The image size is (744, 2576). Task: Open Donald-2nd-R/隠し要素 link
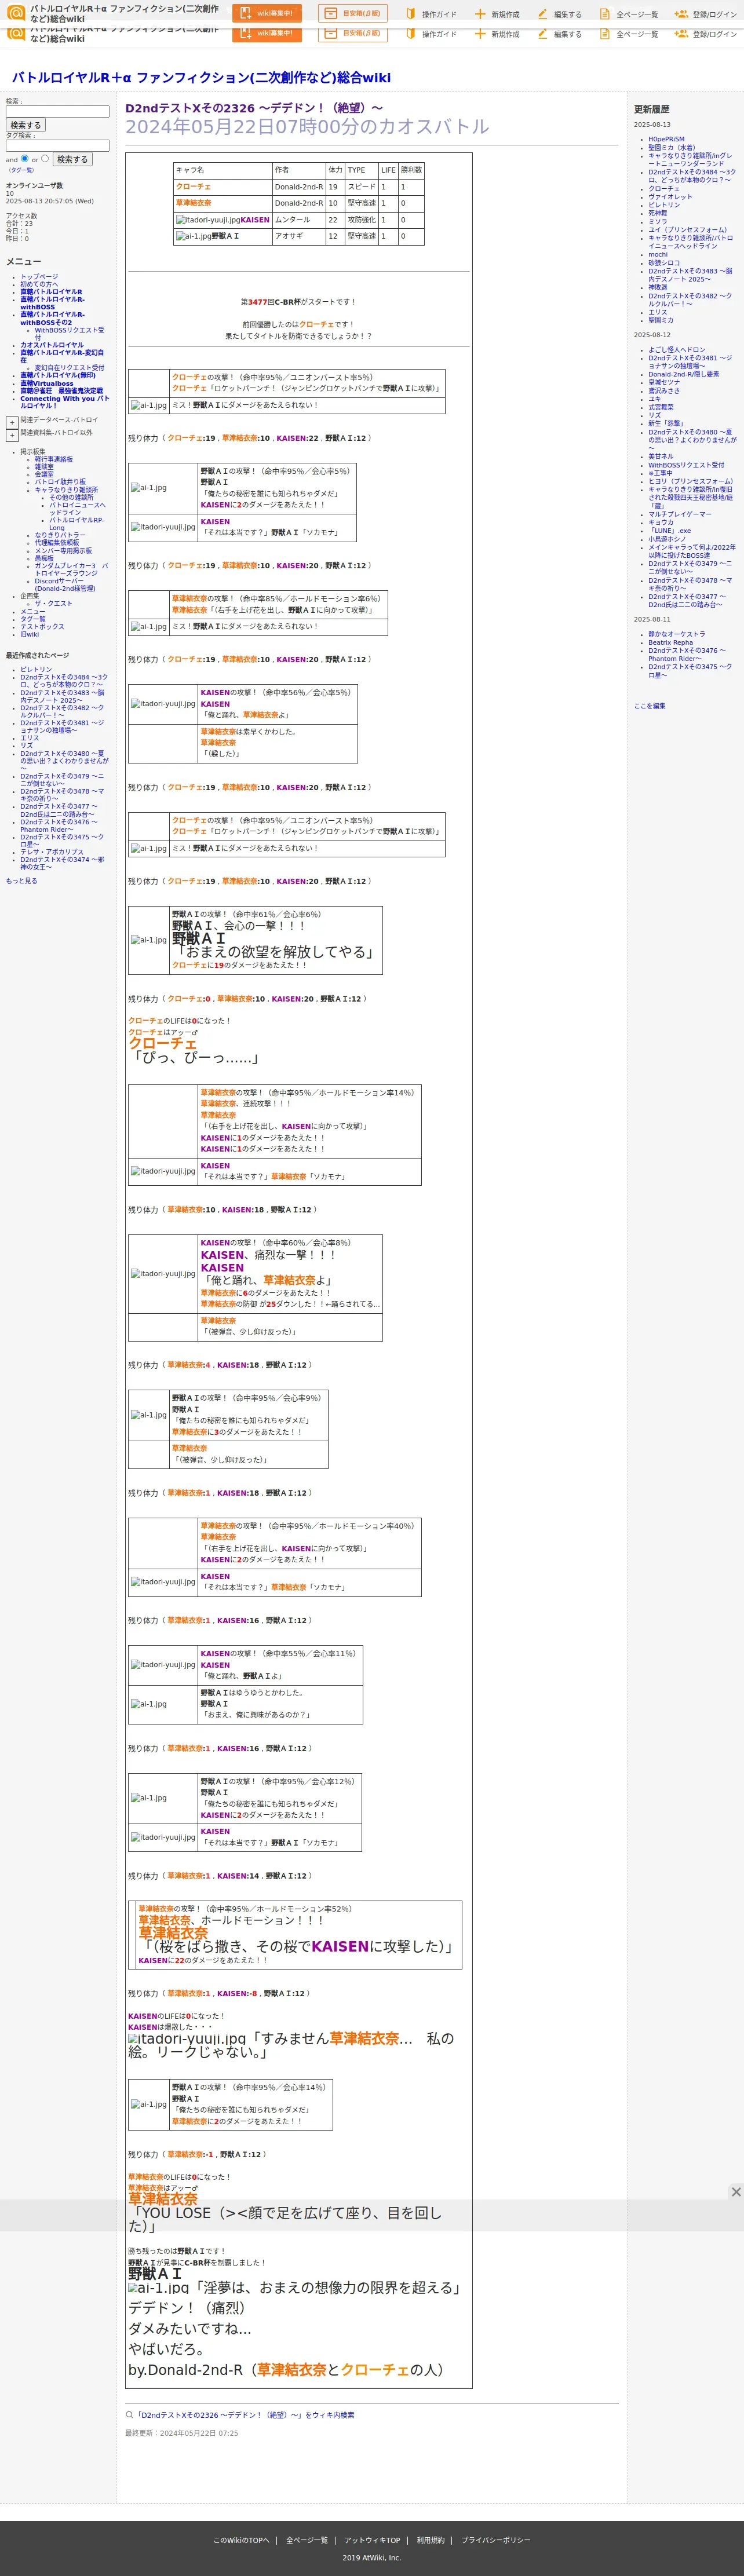tap(683, 374)
